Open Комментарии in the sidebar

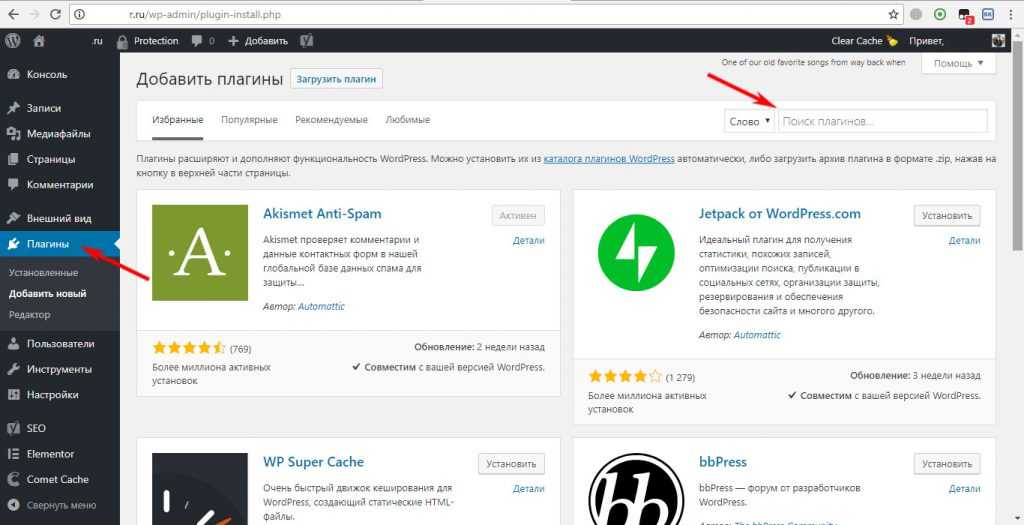pos(59,185)
